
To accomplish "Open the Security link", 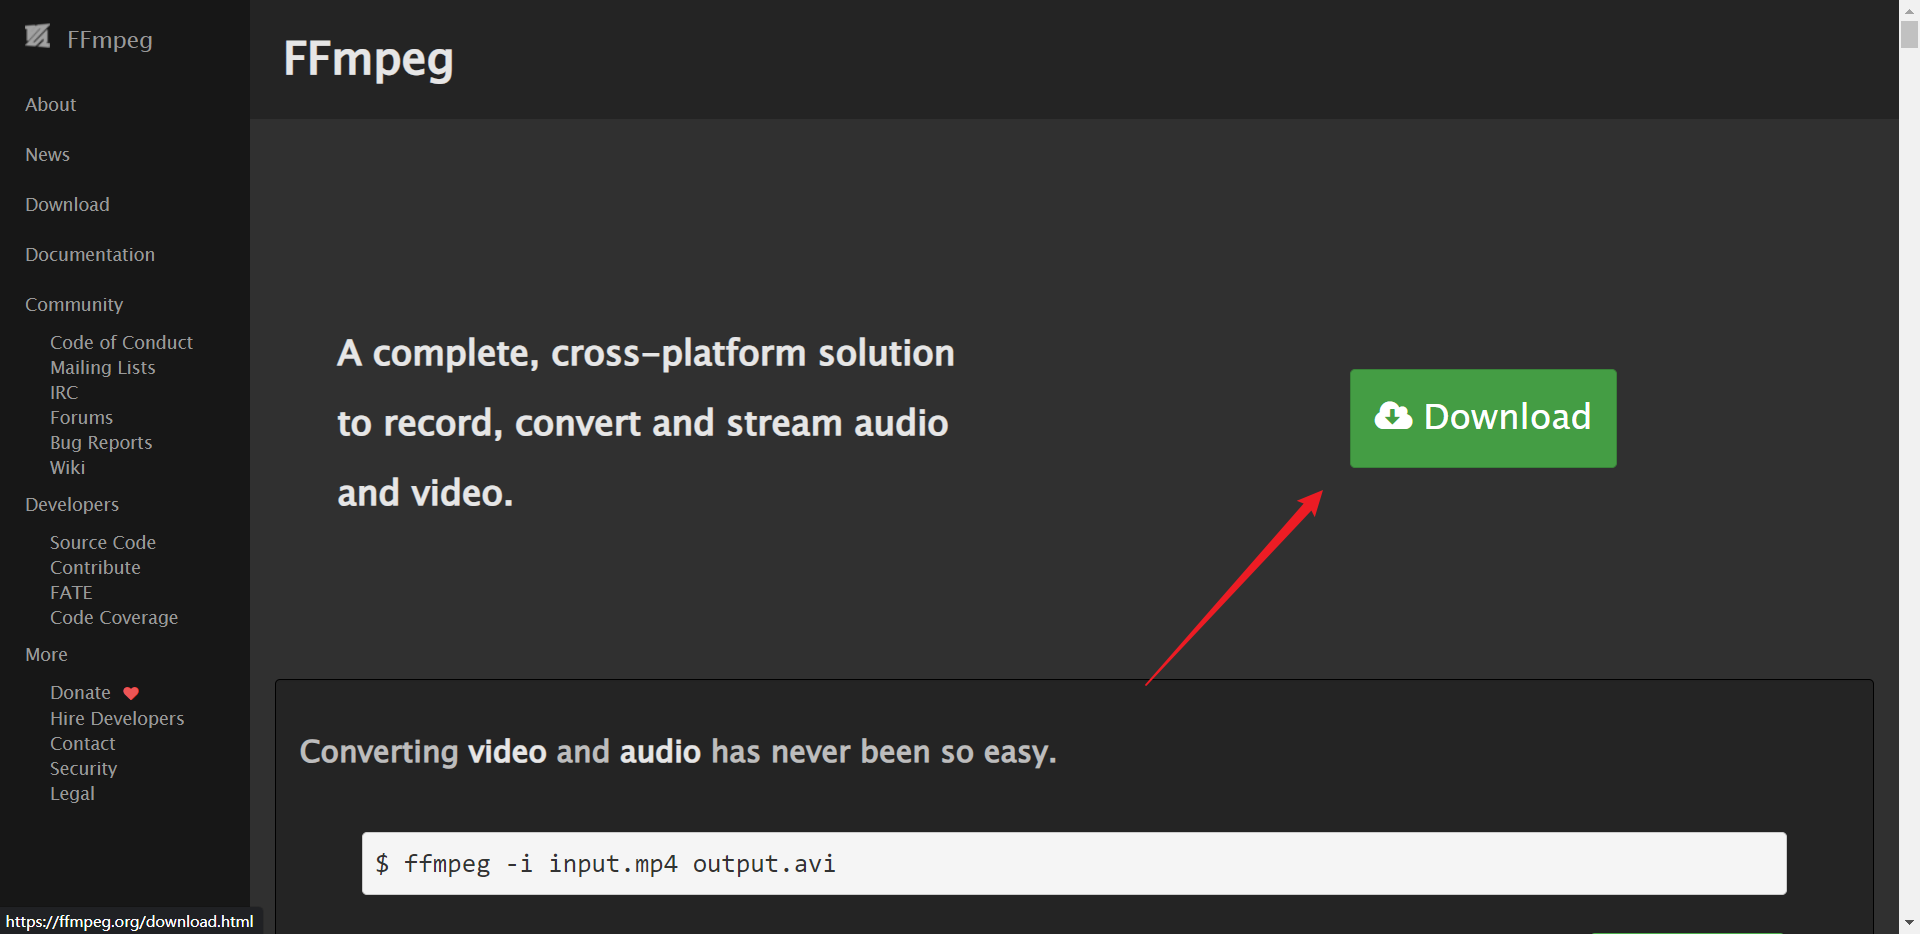I will [84, 768].
